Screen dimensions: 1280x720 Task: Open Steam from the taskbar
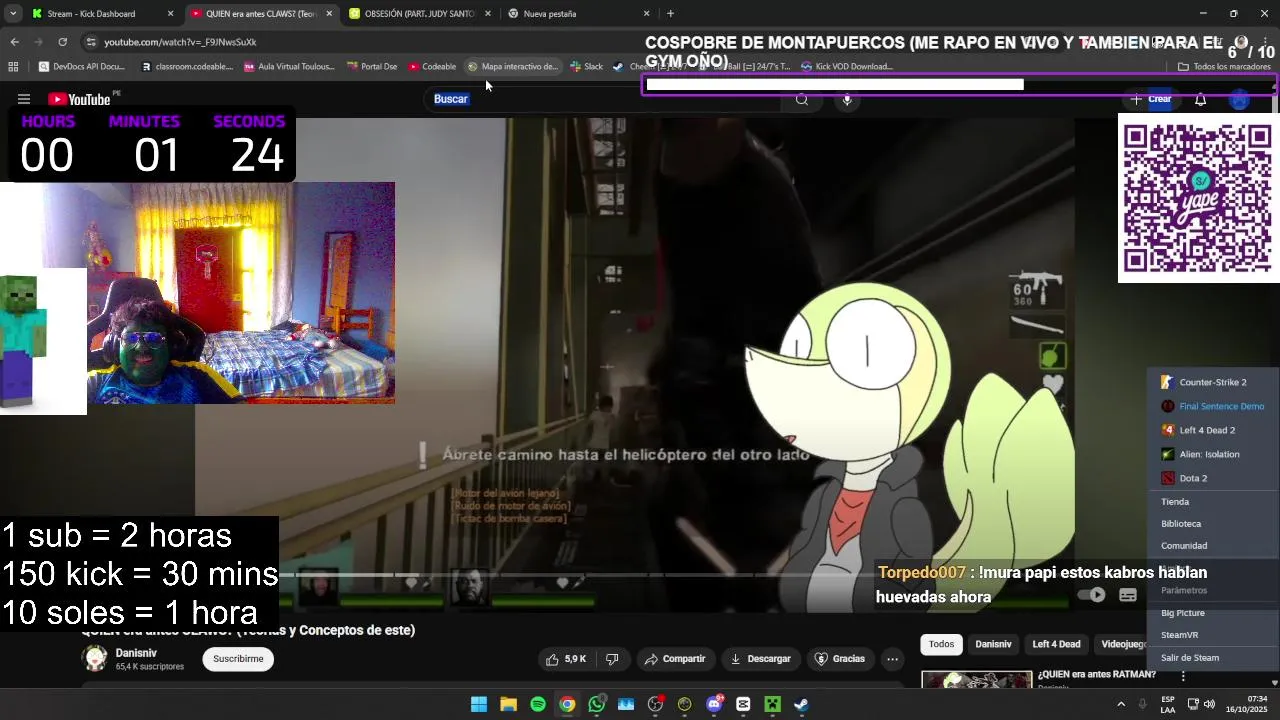(x=802, y=704)
